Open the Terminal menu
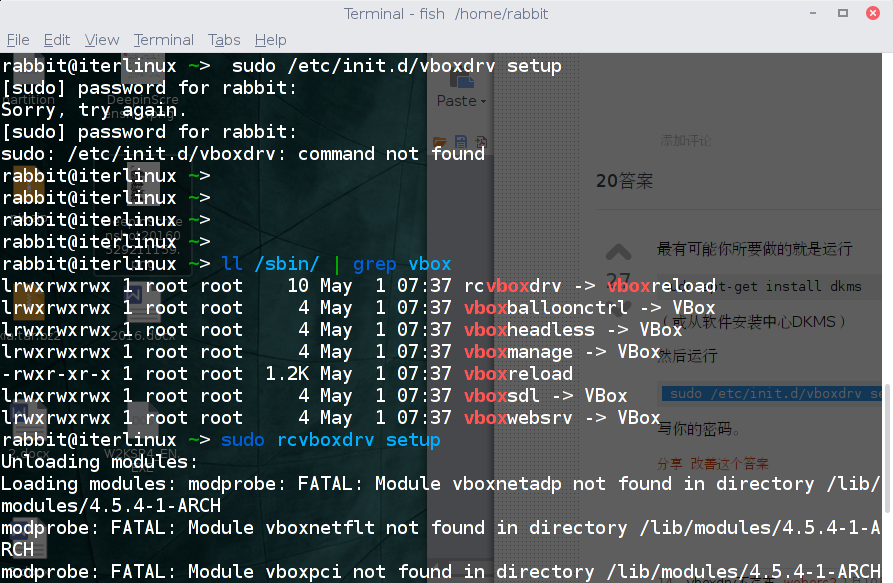The width and height of the screenshot is (893, 583). 164,40
